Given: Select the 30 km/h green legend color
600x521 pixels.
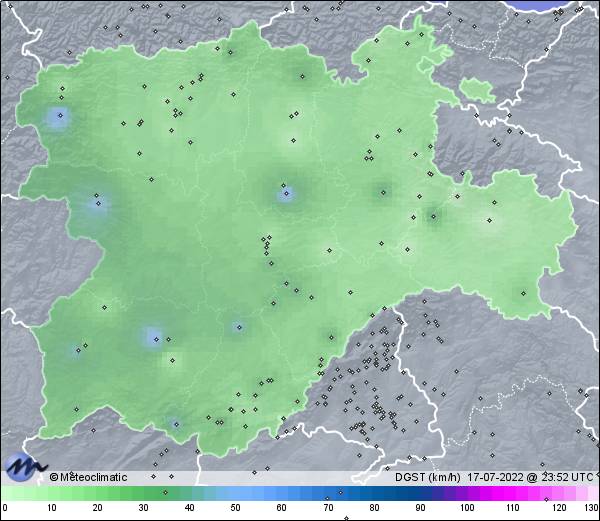Looking at the screenshot, I should (143, 494).
